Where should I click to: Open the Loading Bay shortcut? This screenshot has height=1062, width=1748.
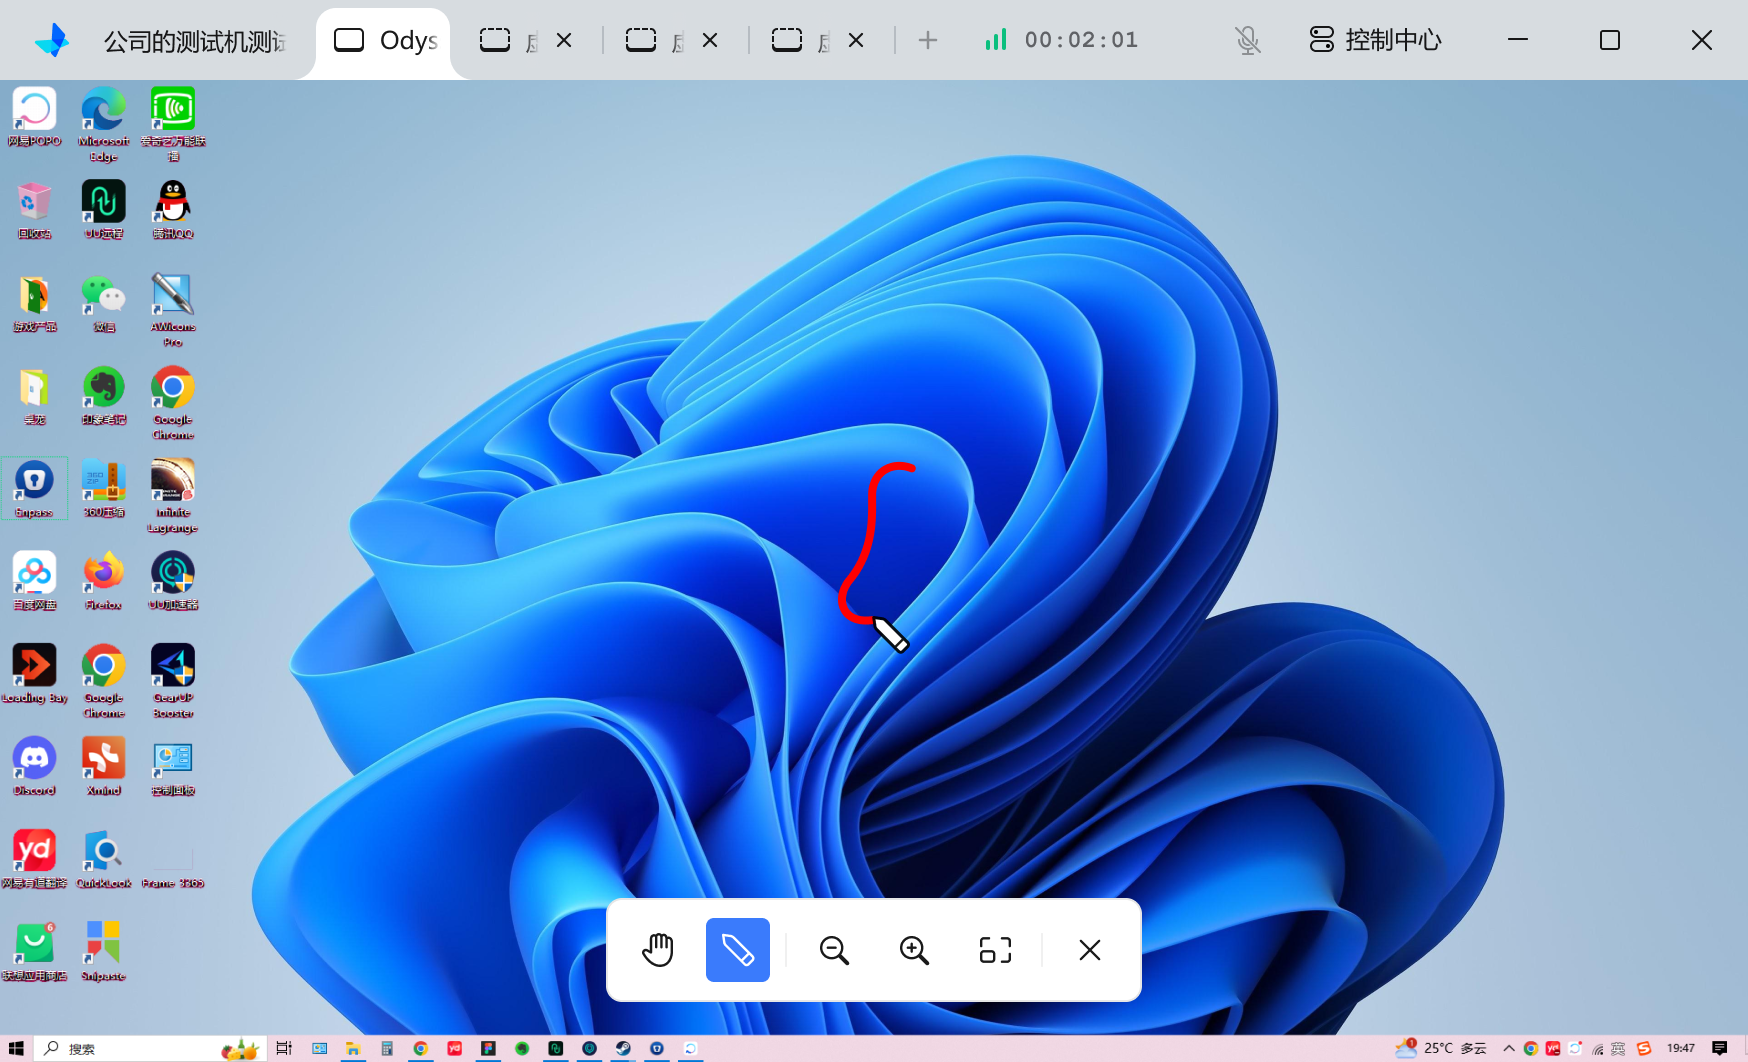[34, 675]
